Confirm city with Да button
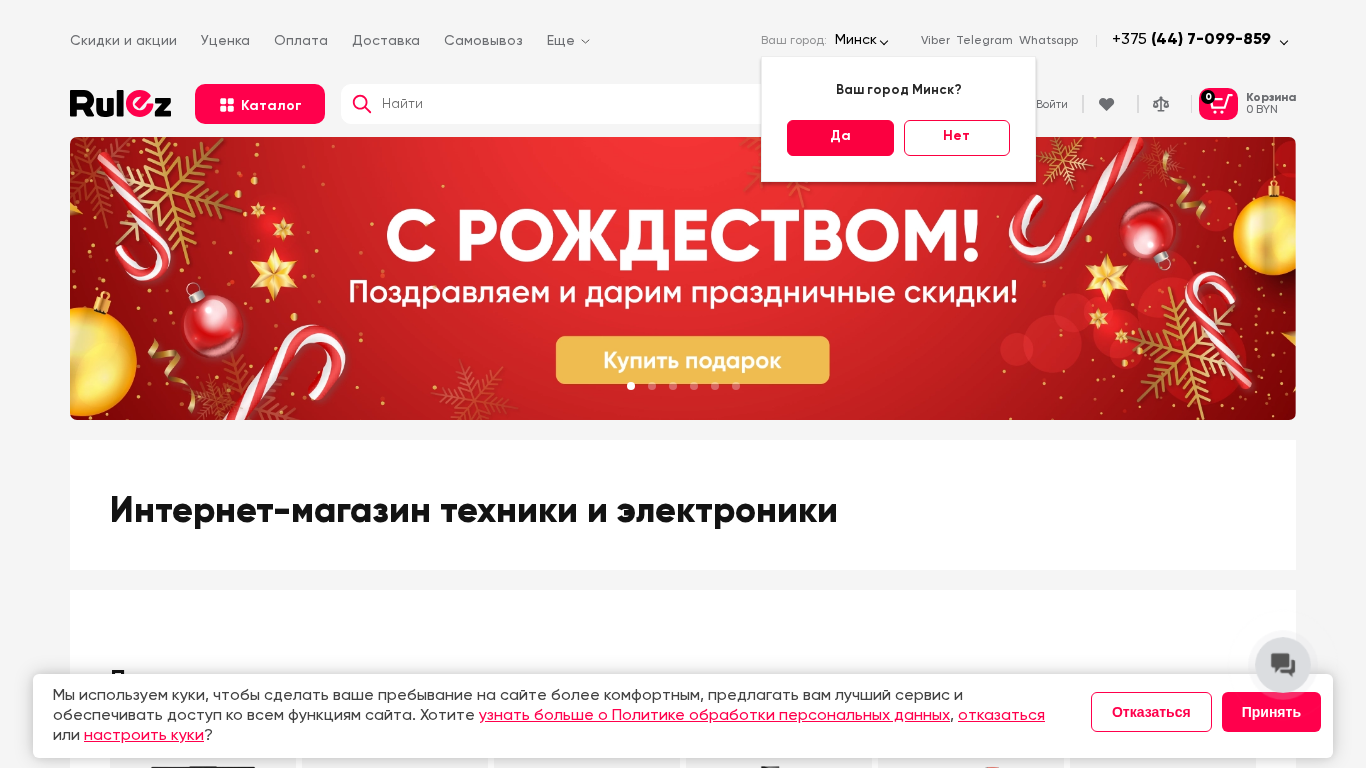 click(x=840, y=138)
